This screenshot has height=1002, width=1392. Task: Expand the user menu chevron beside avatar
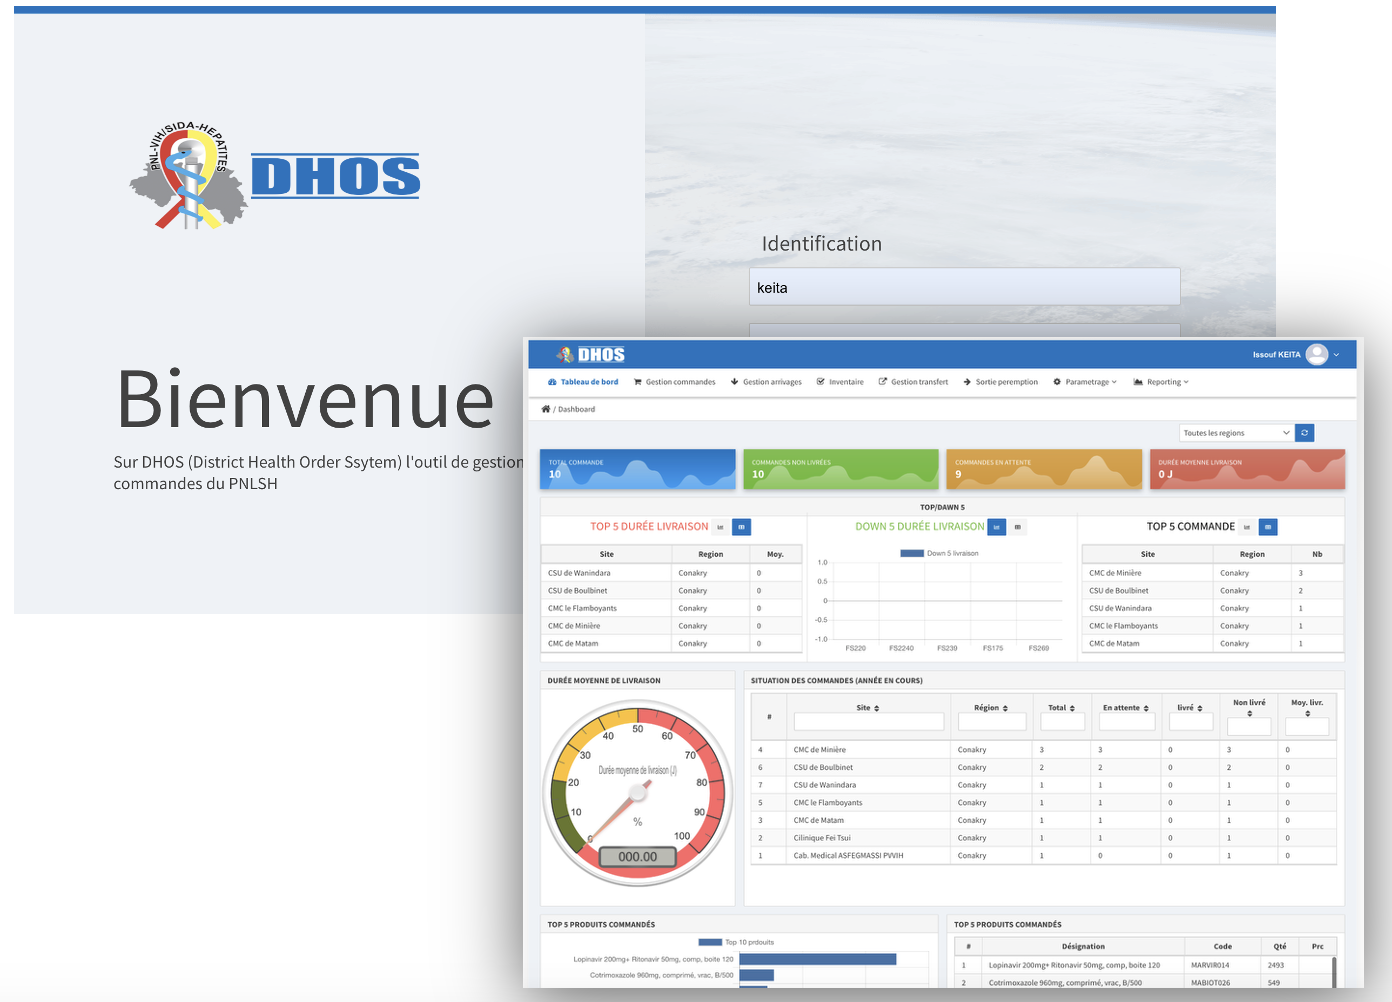[1336, 355]
